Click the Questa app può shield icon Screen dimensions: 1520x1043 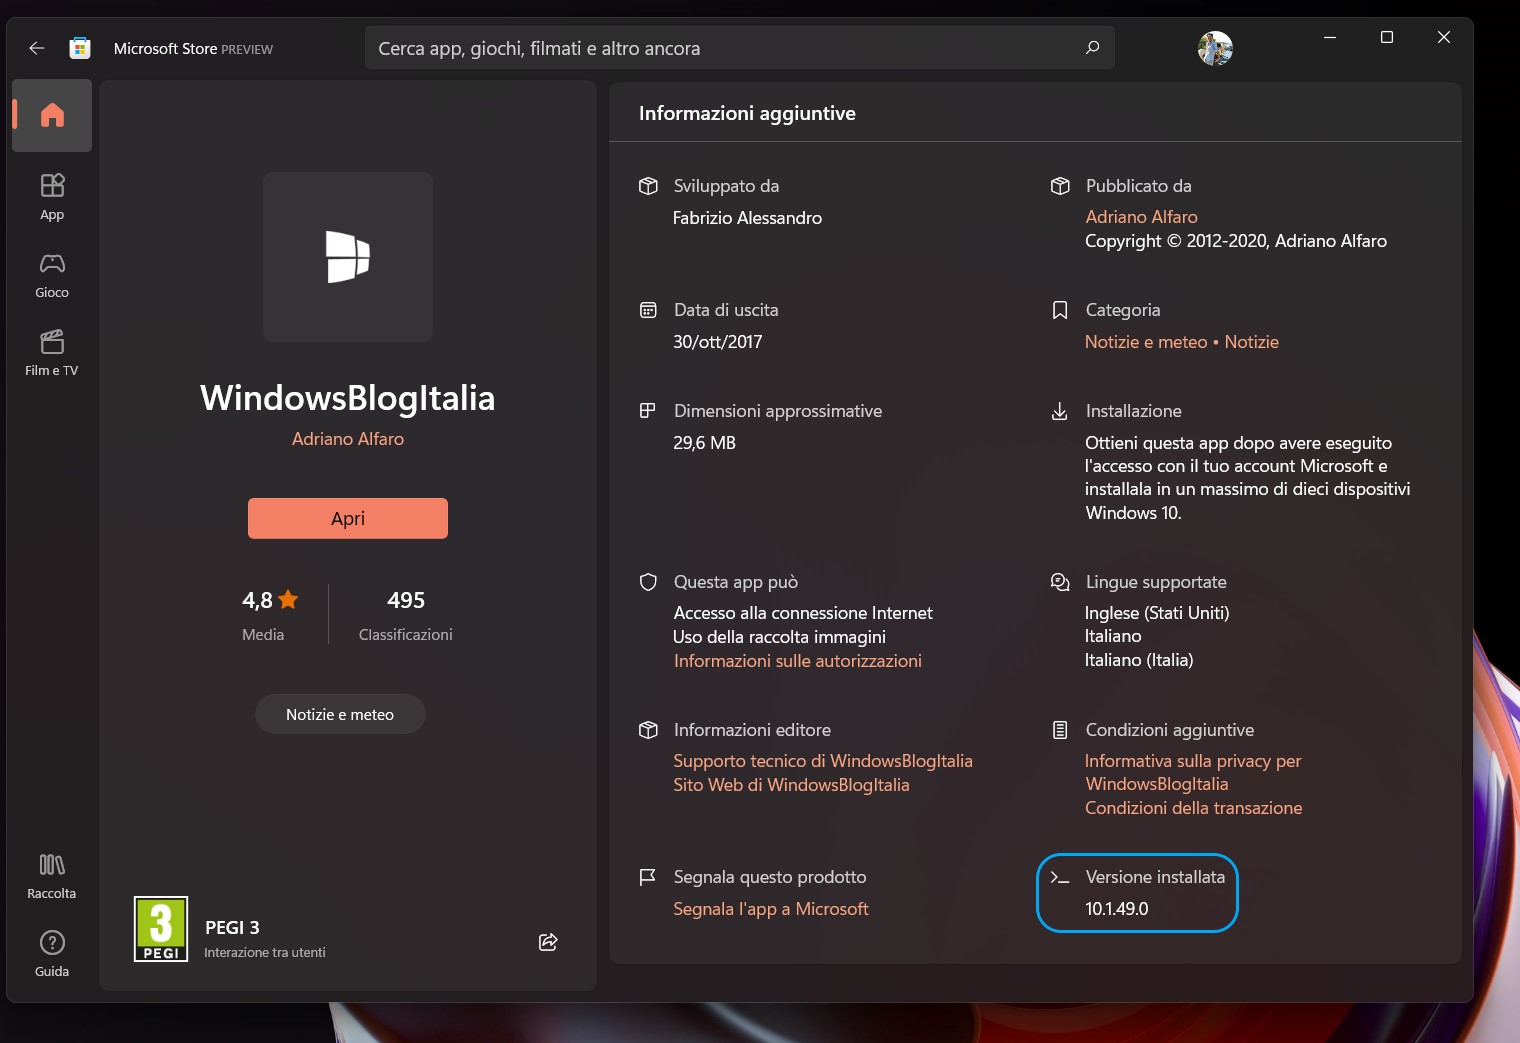click(648, 582)
